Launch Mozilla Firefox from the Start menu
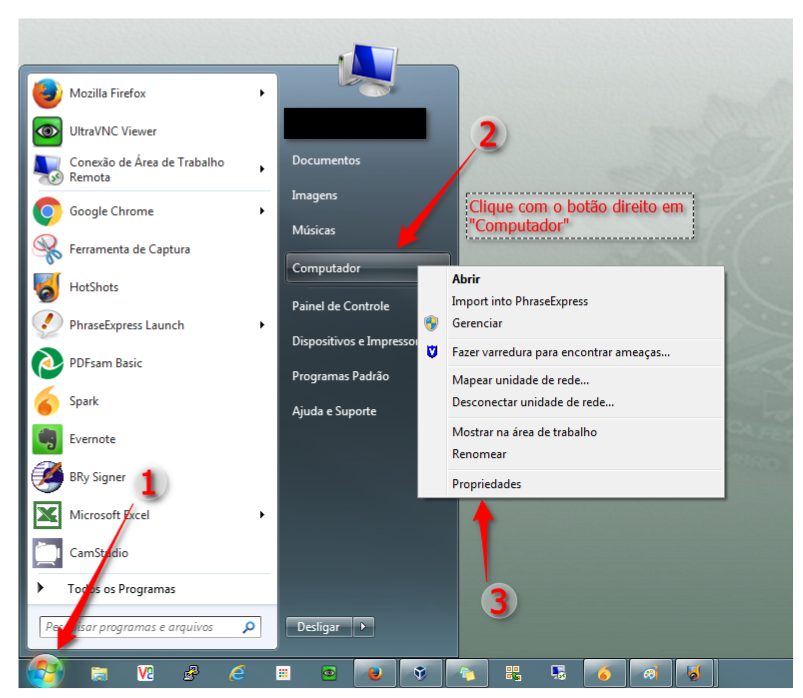Screen dimensions: 803x698 [x=152, y=93]
